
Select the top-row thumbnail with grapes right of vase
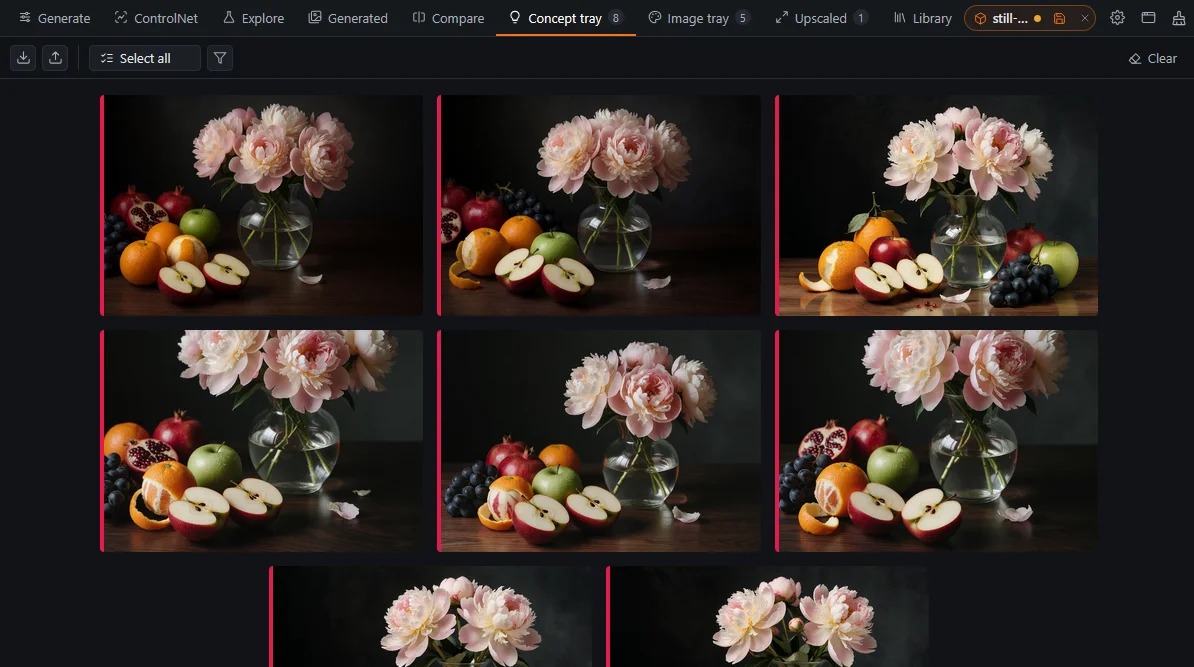(x=937, y=206)
